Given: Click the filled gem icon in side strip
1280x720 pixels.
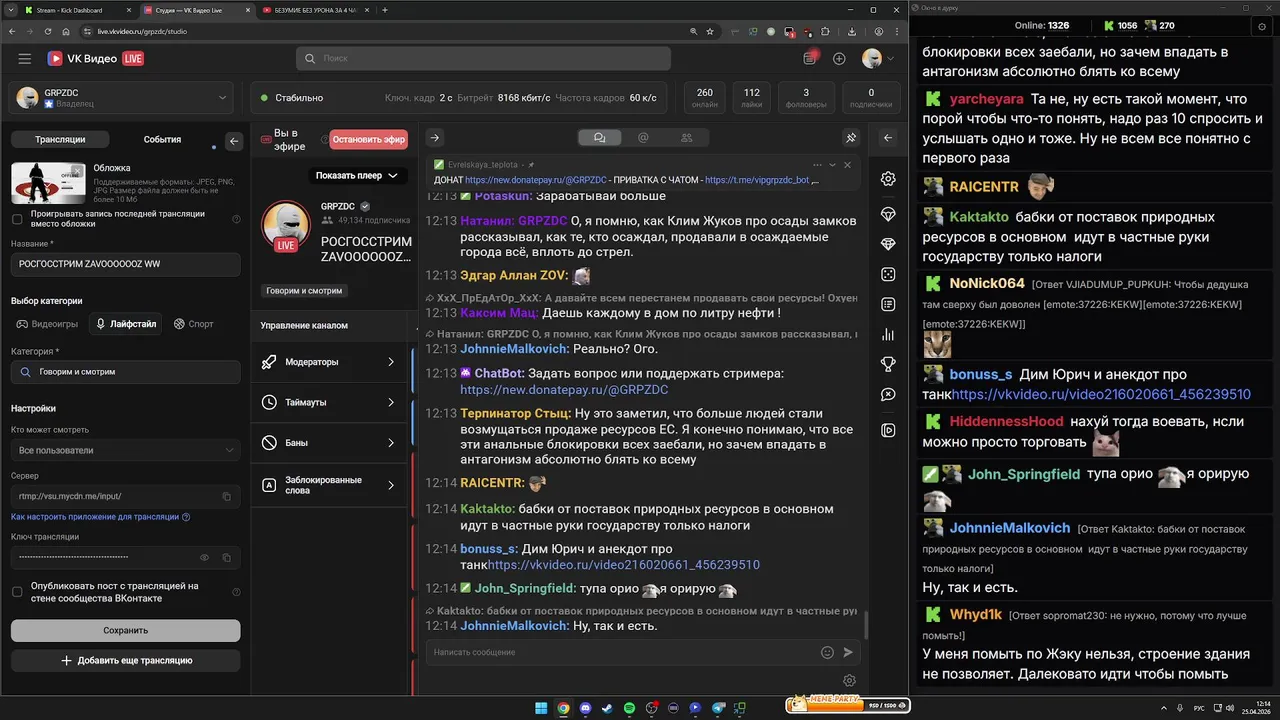Looking at the screenshot, I should [x=888, y=244].
